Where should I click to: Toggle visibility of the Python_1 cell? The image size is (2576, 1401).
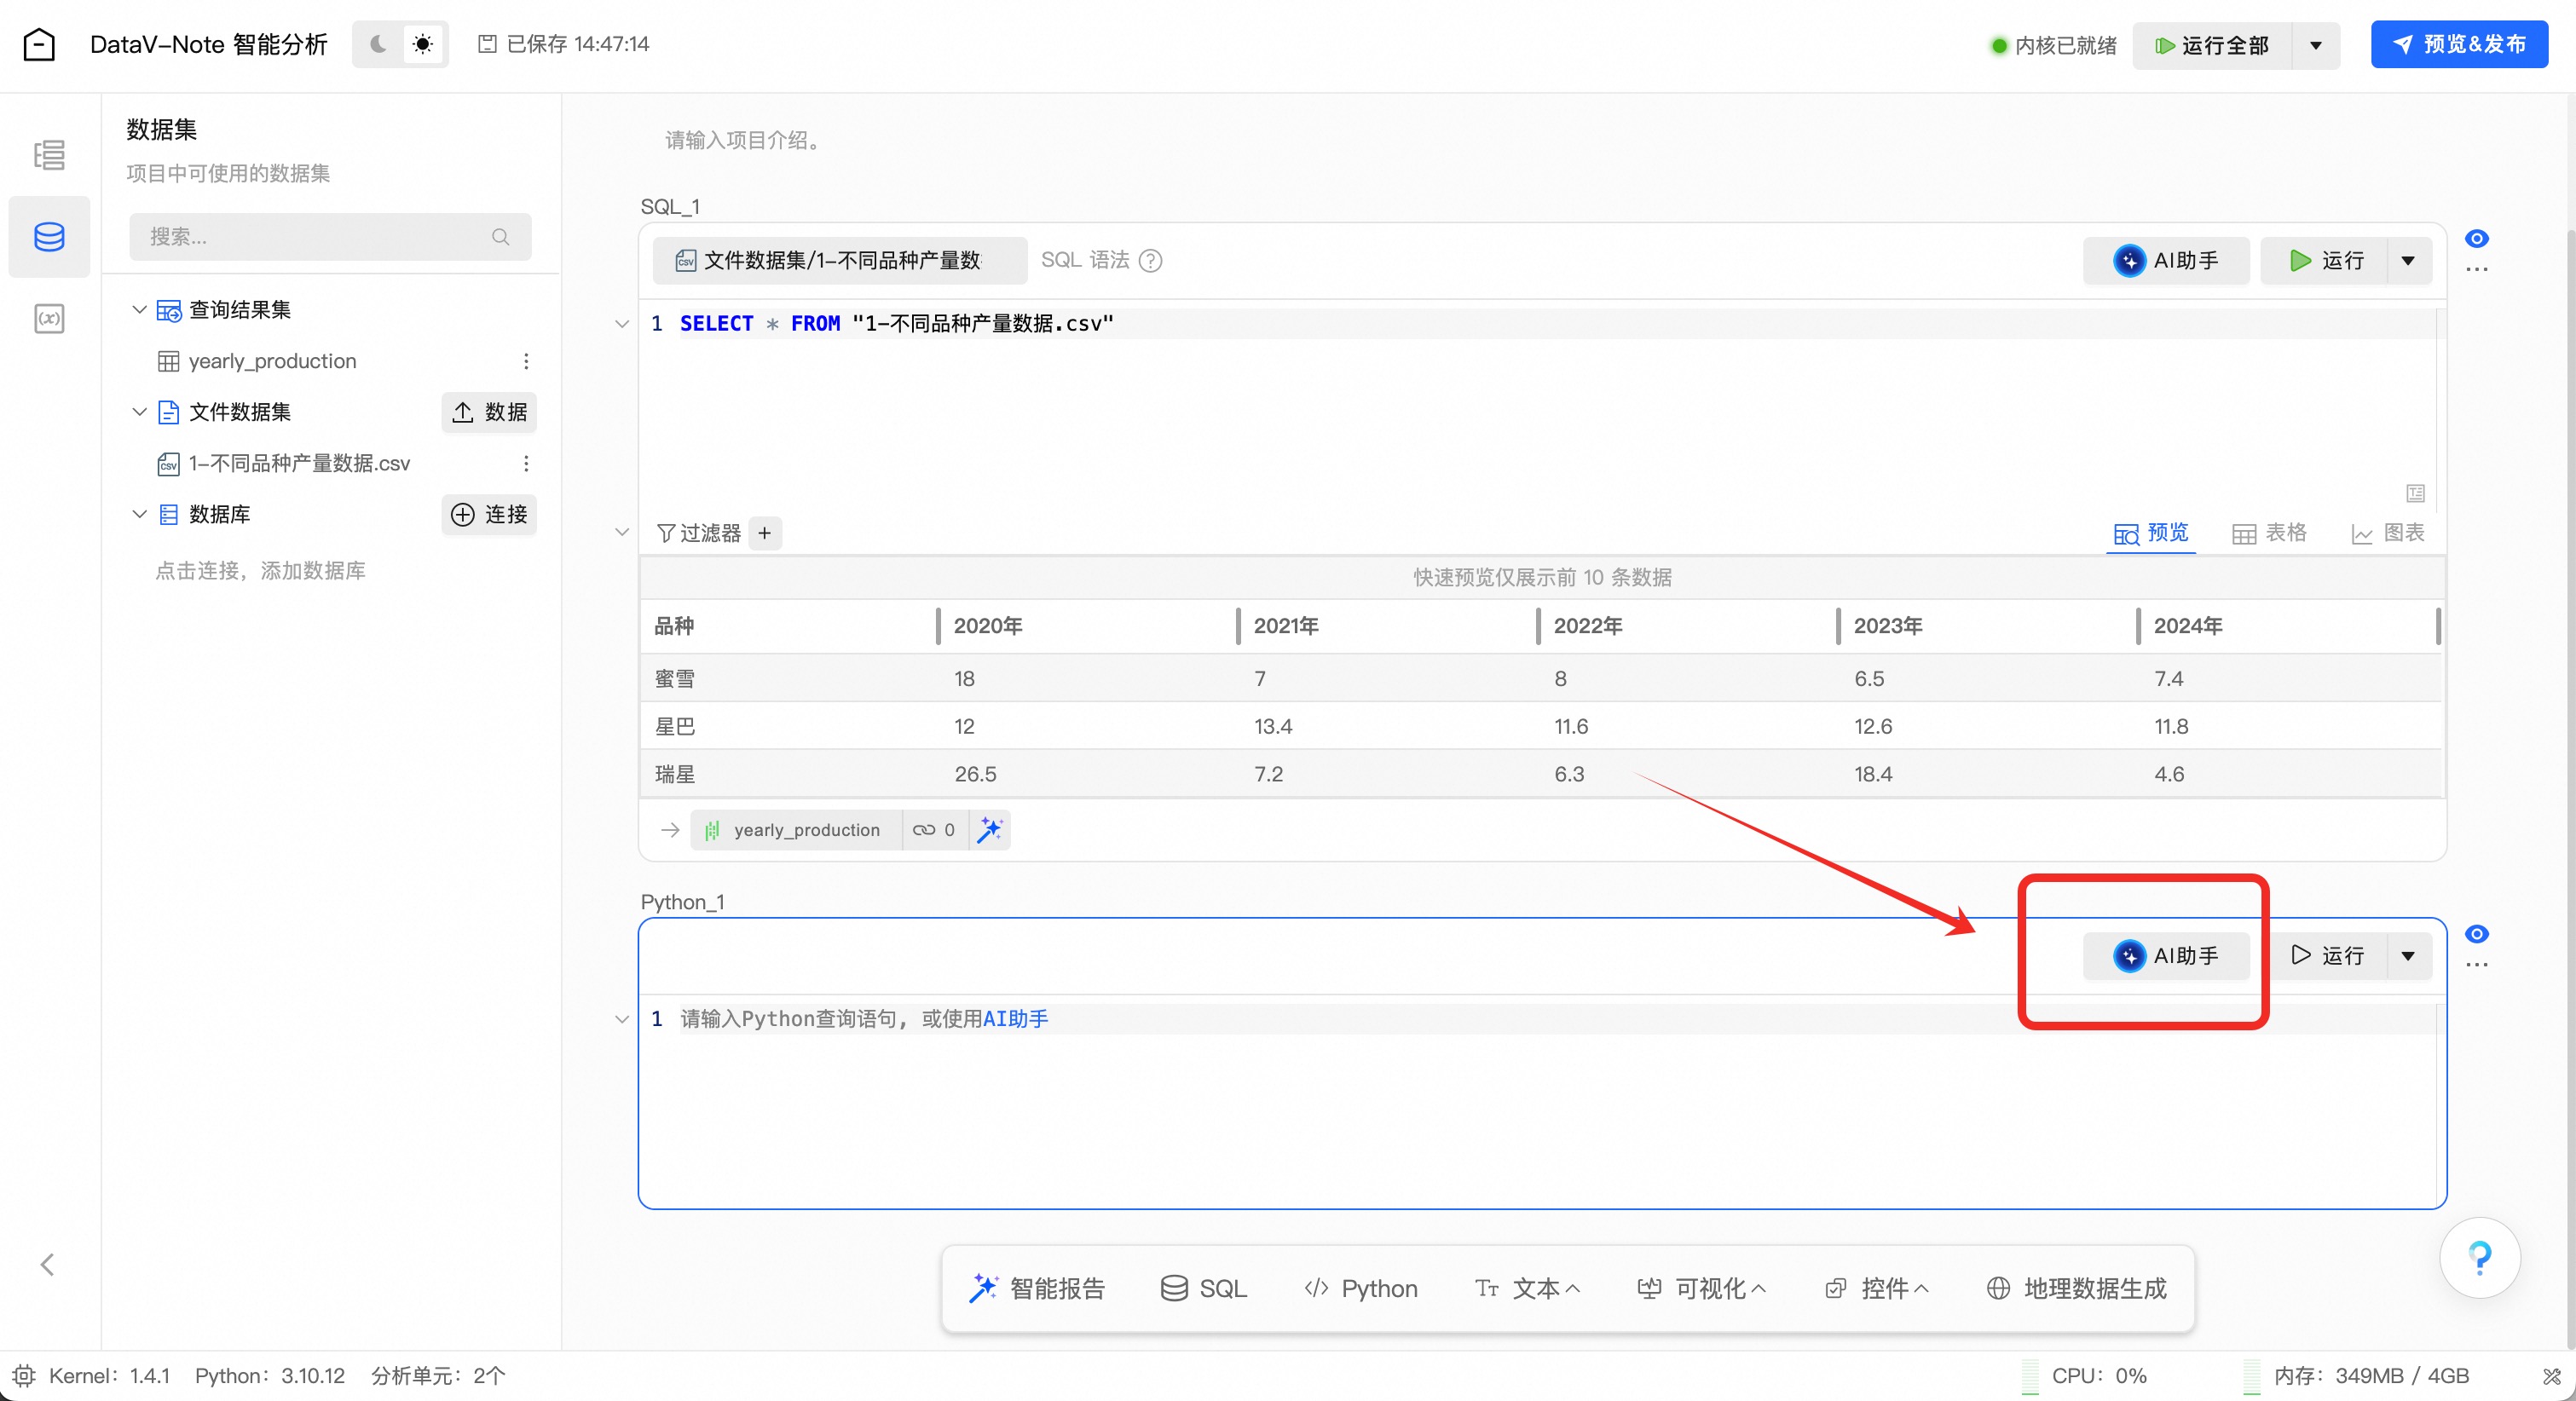tap(2476, 934)
